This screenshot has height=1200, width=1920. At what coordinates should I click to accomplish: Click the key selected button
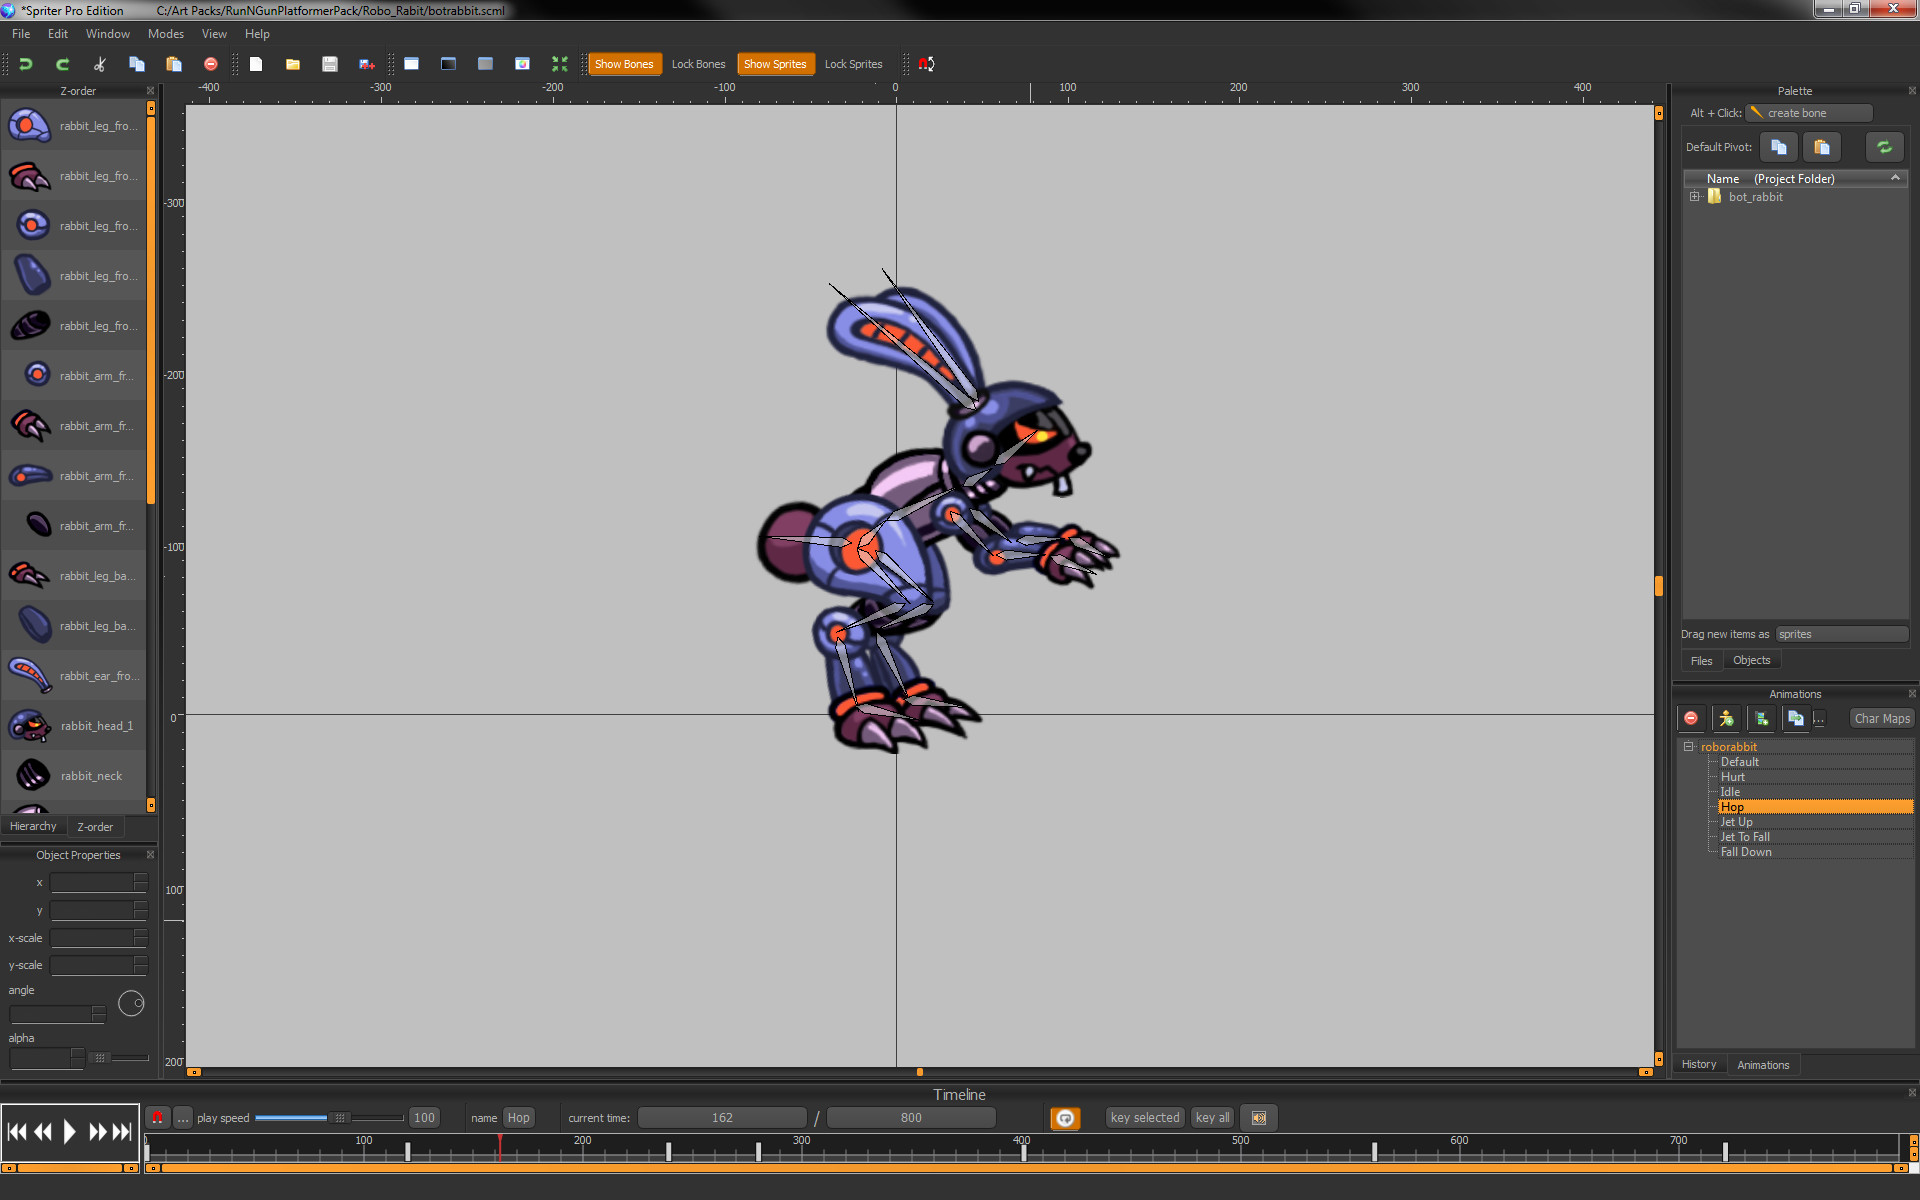[x=1144, y=1117]
